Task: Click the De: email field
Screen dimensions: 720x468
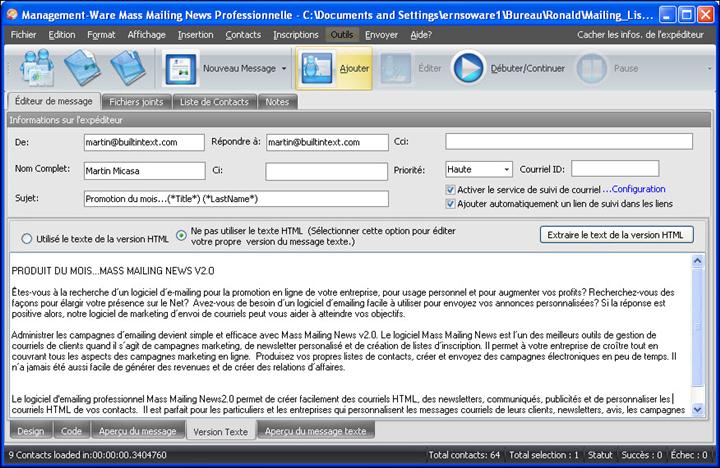Action: (x=144, y=142)
